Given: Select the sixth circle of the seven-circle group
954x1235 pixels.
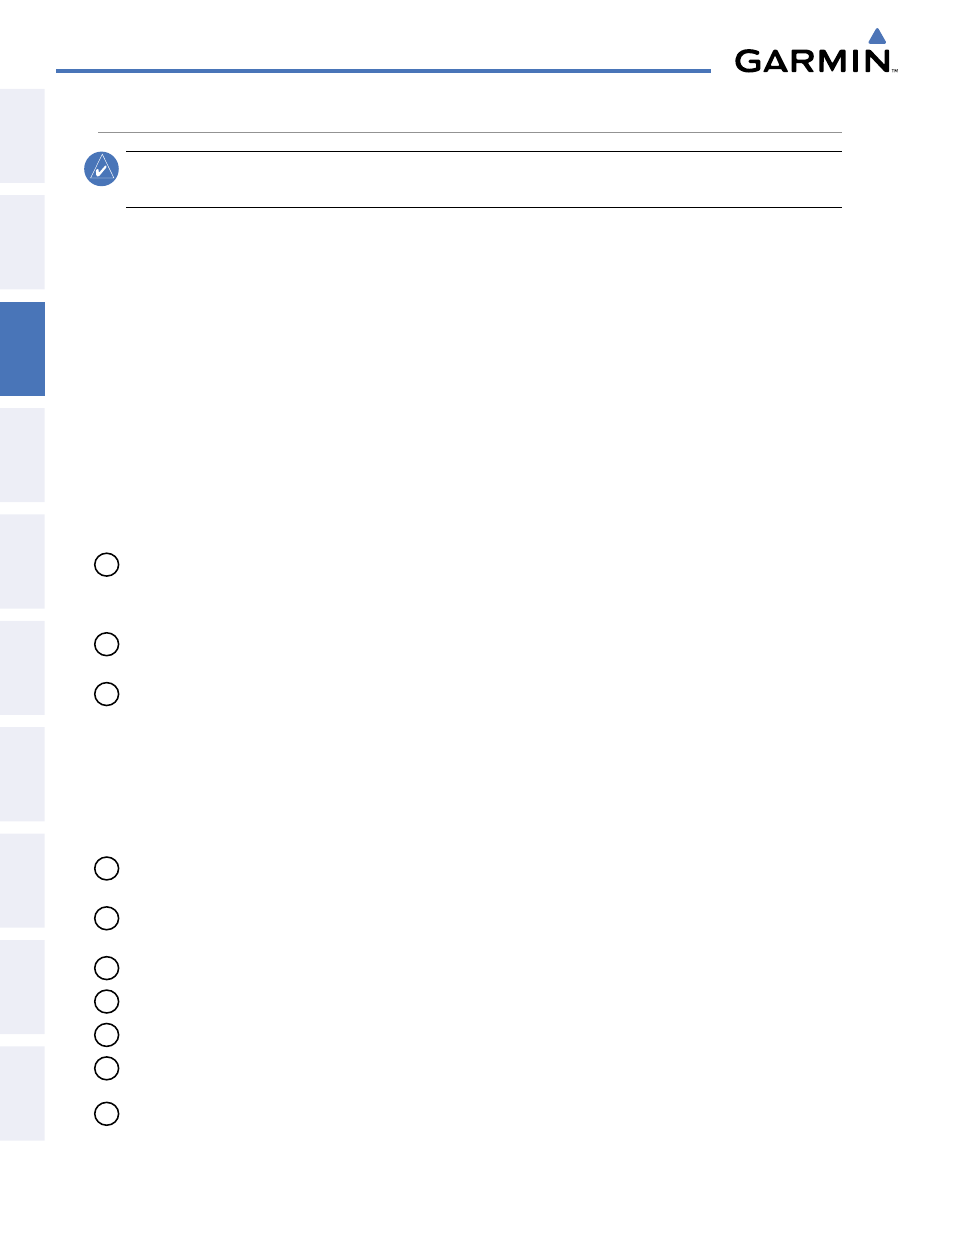Looking at the screenshot, I should point(107,1068).
